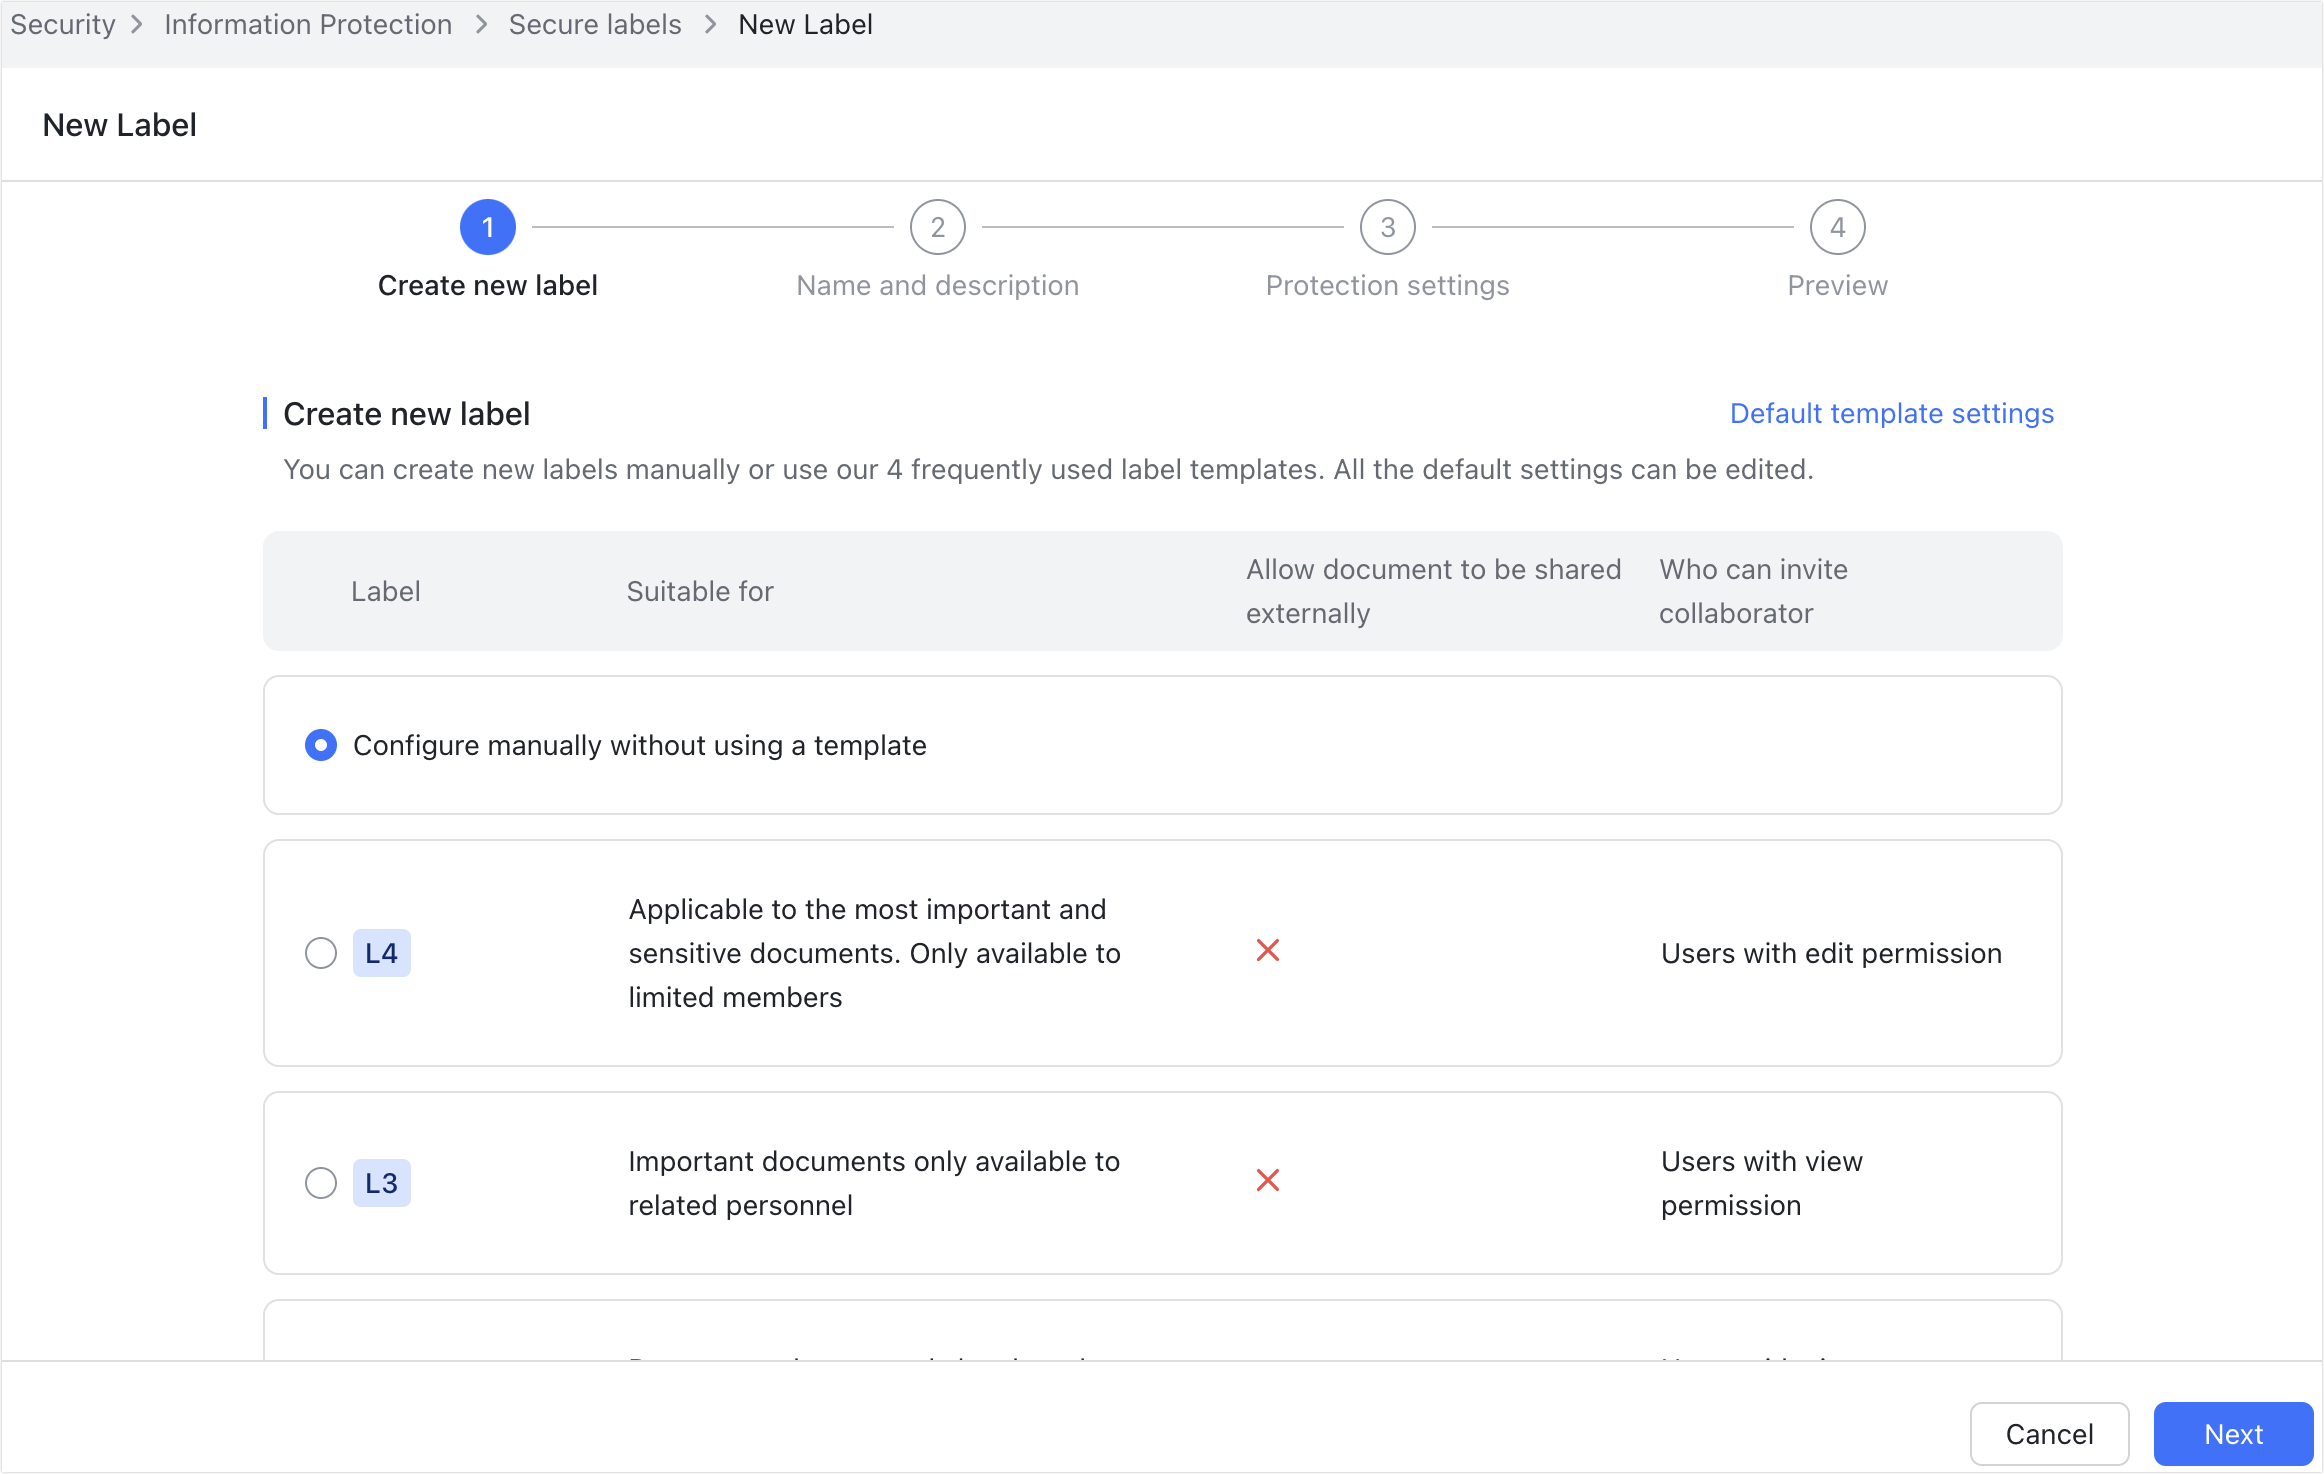The height and width of the screenshot is (1474, 2324).
Task: Click the Suitable for column header
Action: (699, 591)
